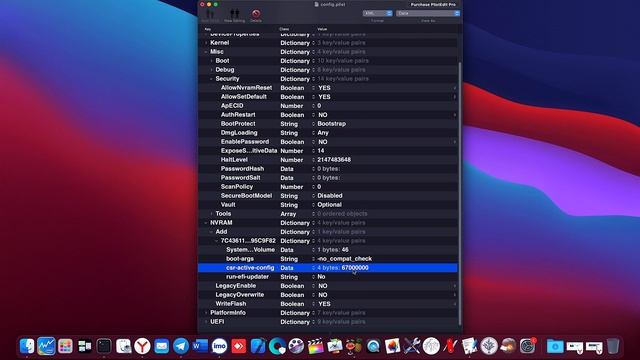Toggle WriteFlash boolean value stepper
The height and width of the screenshot is (360, 640).
point(455,304)
